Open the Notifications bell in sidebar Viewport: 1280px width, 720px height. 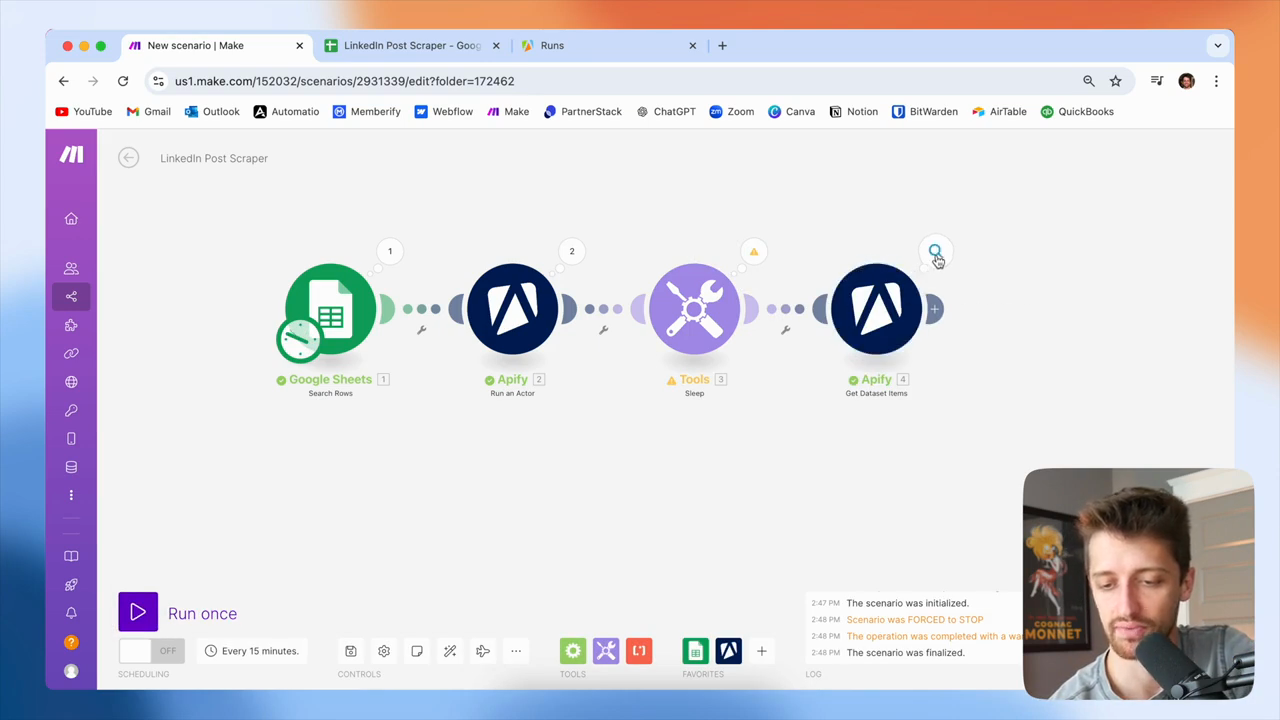pyautogui.click(x=71, y=613)
